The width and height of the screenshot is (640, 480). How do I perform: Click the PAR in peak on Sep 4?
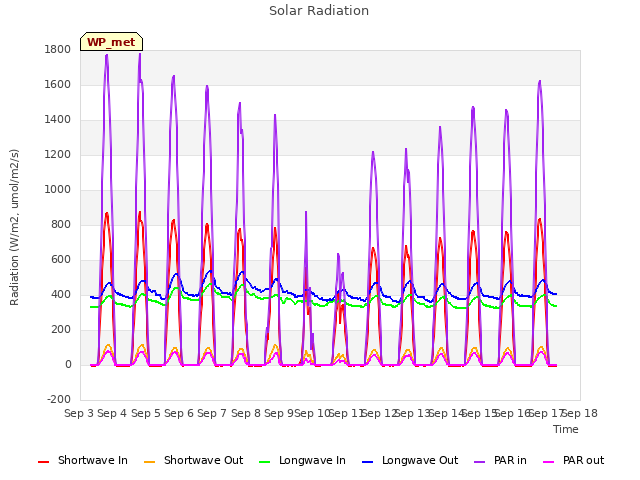107,55
